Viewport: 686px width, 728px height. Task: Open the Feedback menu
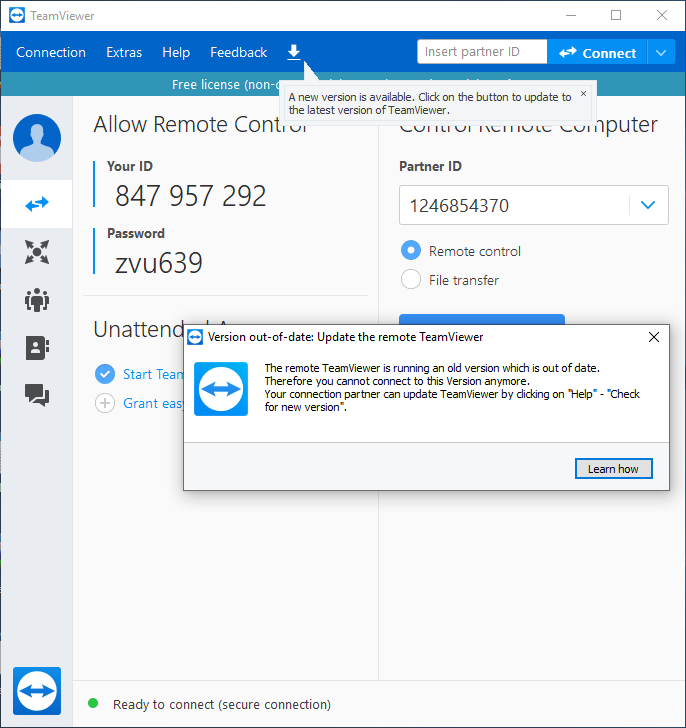coord(239,52)
